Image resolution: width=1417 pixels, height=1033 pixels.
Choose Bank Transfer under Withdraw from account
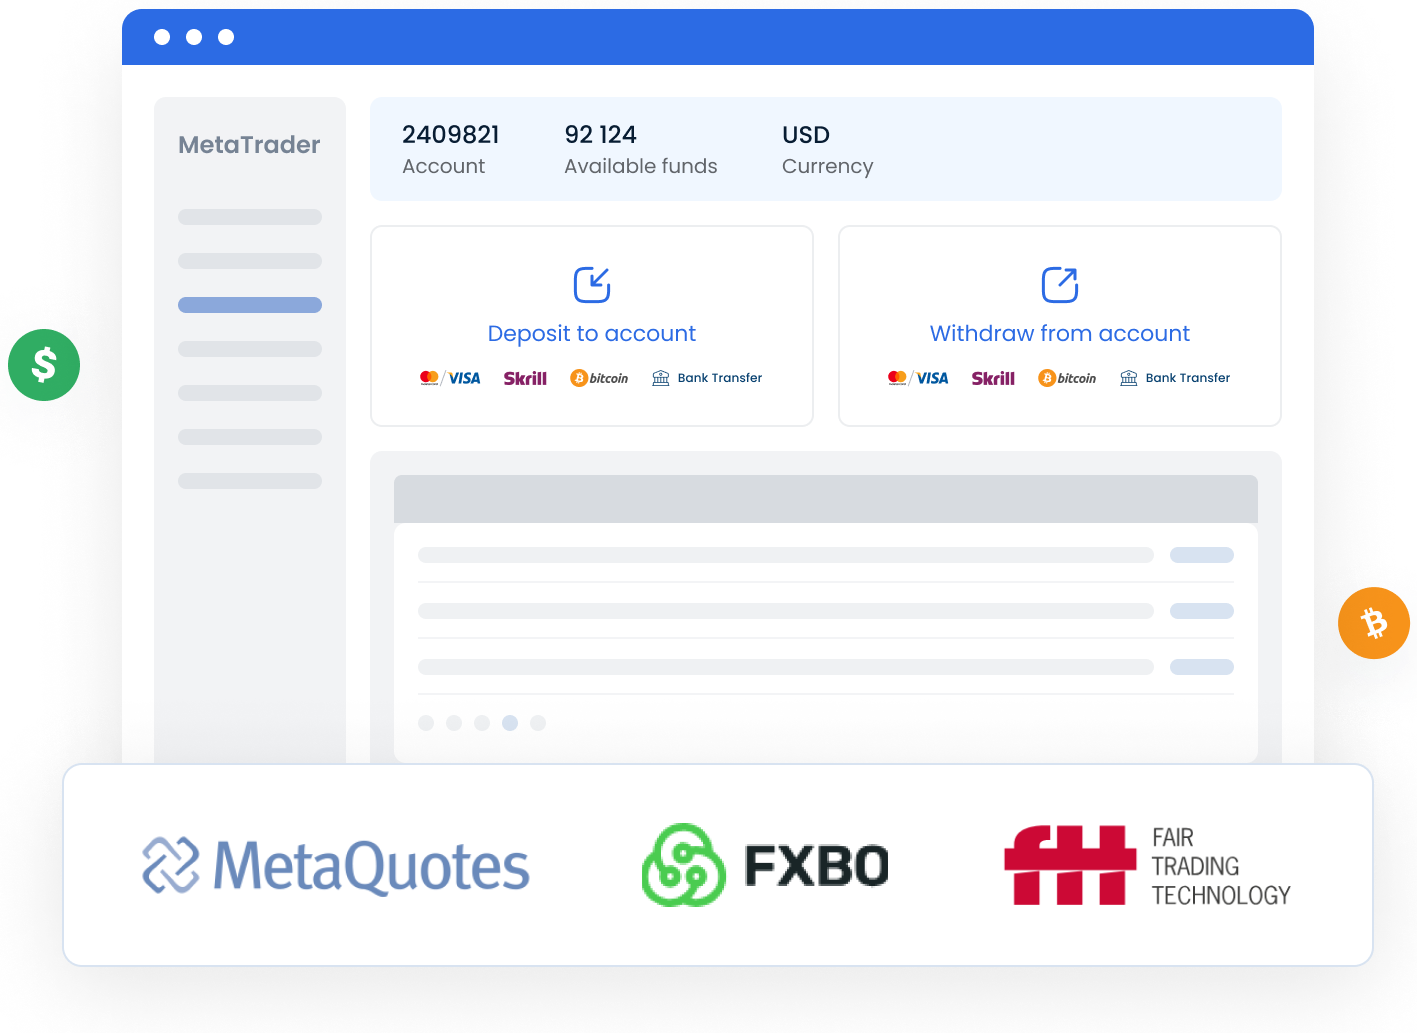point(1175,378)
